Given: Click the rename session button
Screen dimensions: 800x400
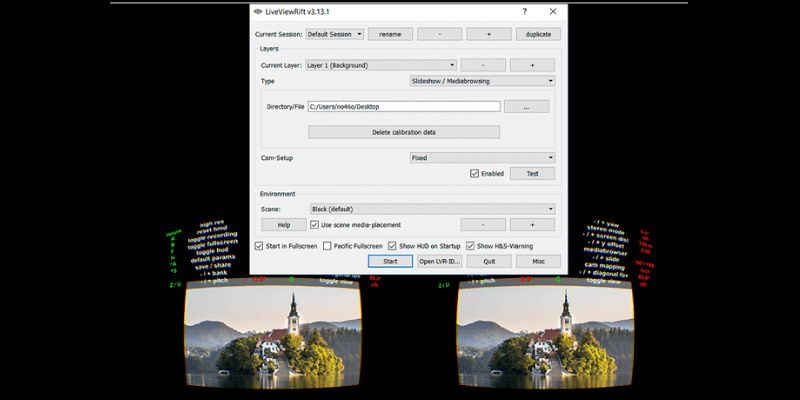Looking at the screenshot, I should pos(390,34).
